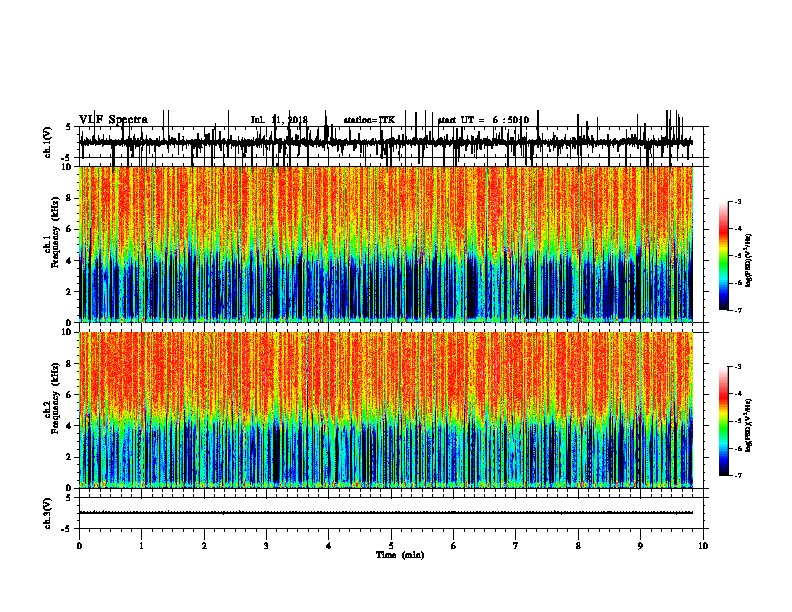Screen dimensions: 792x612
Task: Click the time axis tick label "1"
Action: [x=142, y=546]
